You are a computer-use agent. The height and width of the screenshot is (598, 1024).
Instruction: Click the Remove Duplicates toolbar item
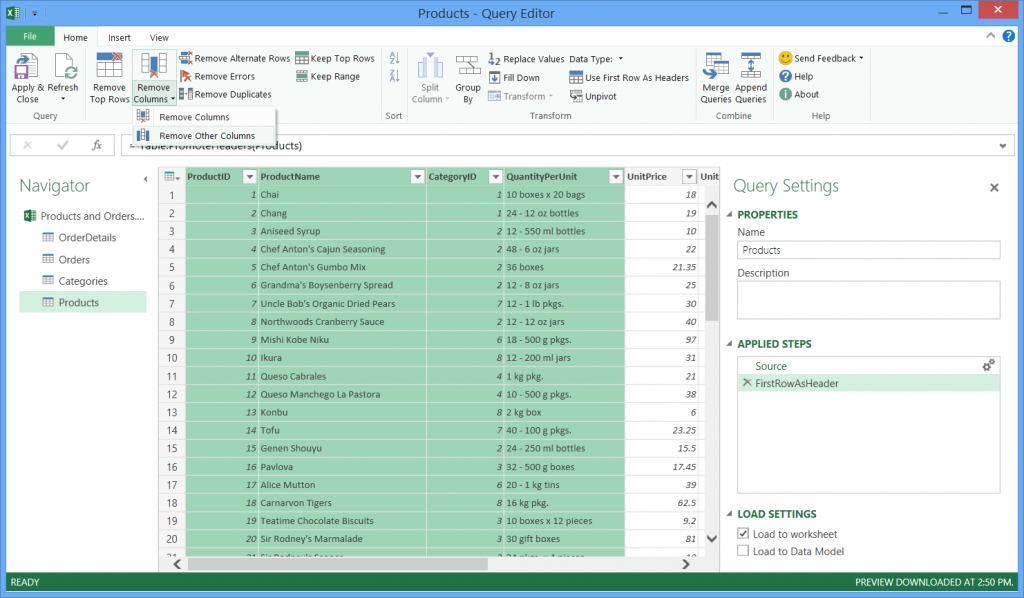point(225,94)
